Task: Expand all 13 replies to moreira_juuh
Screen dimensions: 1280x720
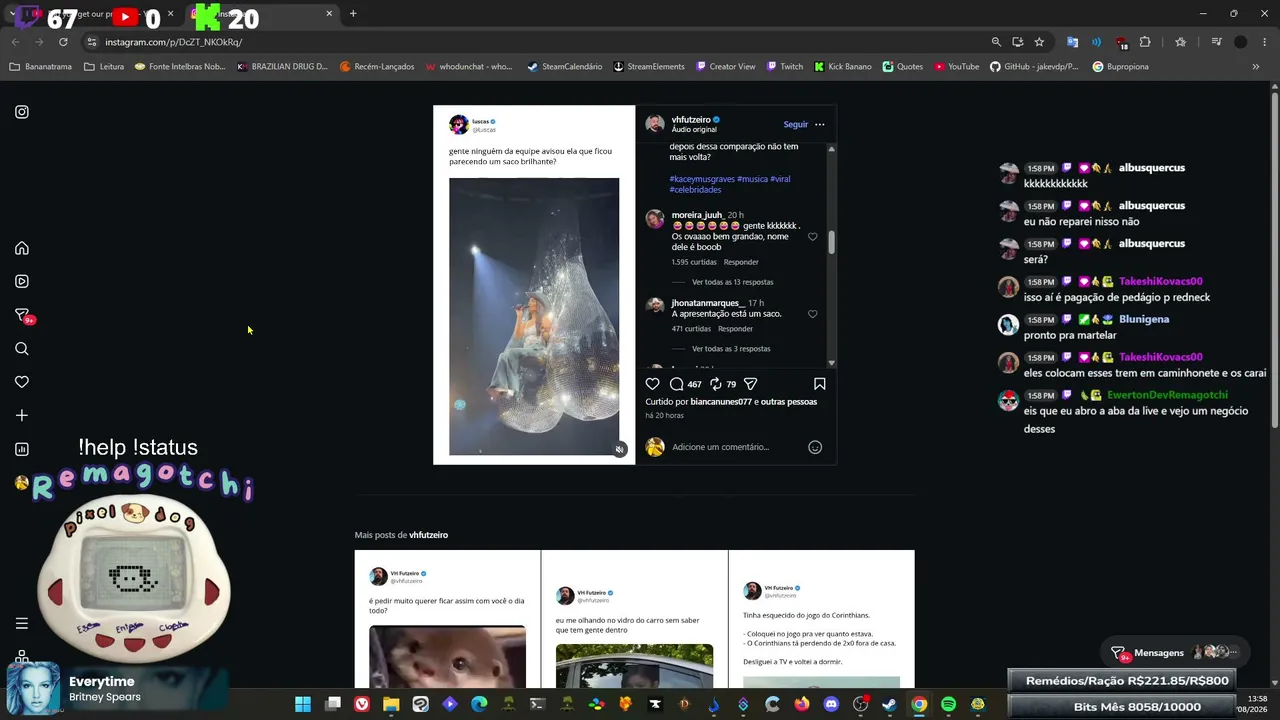Action: [x=732, y=282]
